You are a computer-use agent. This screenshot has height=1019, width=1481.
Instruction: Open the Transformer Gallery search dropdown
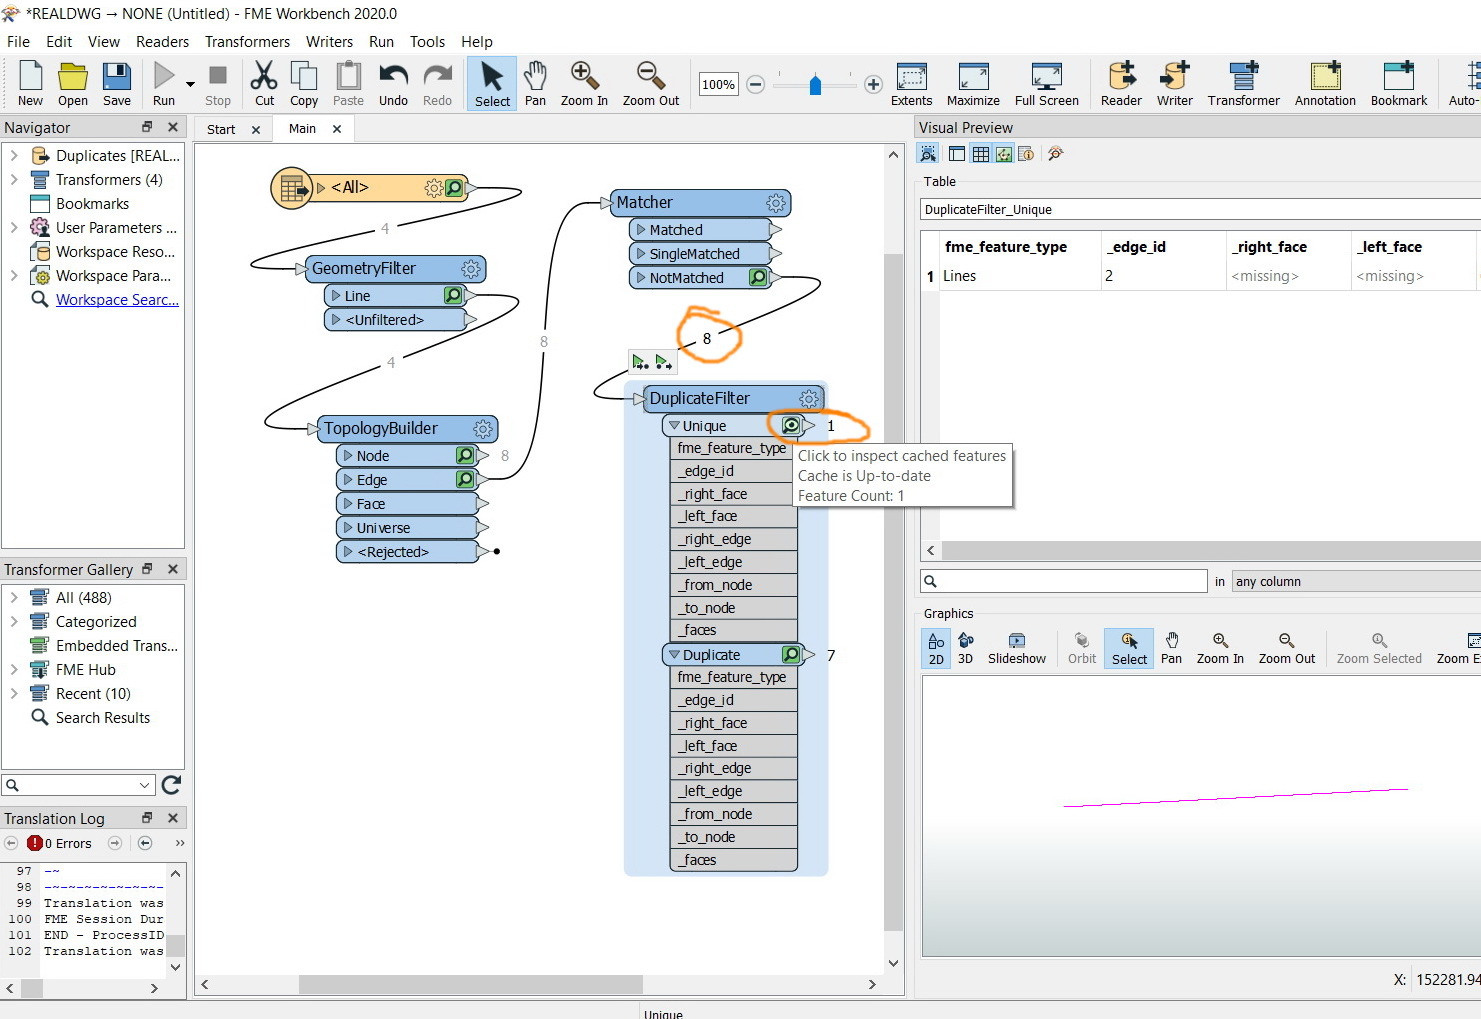point(145,786)
